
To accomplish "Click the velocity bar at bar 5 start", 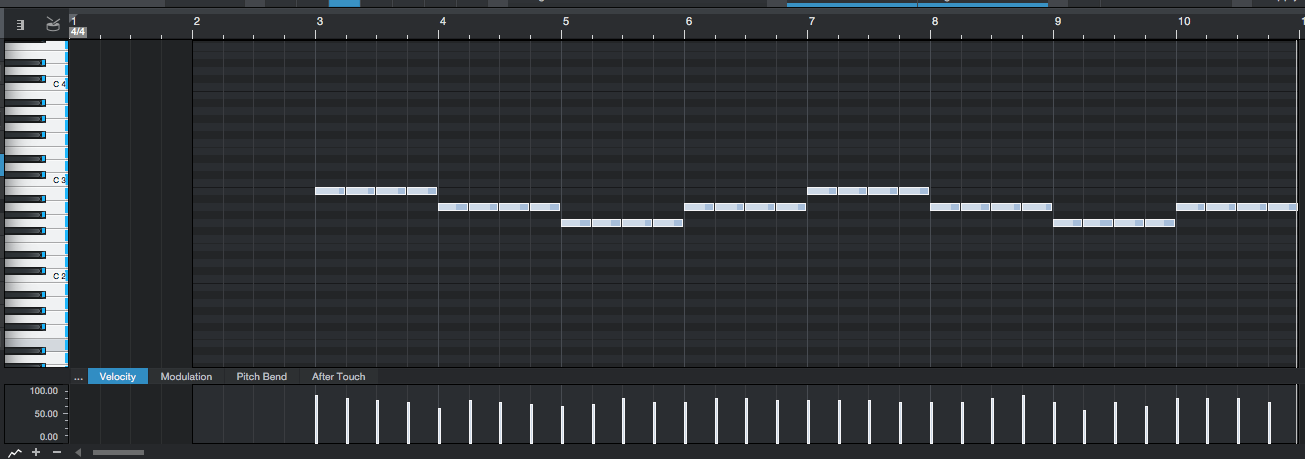I will (x=562, y=425).
